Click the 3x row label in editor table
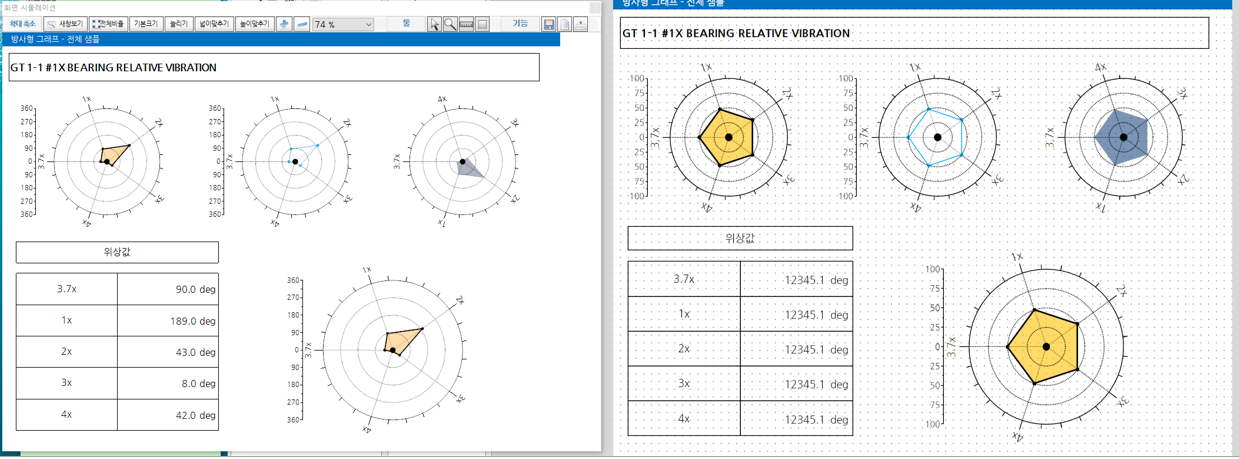 click(684, 384)
